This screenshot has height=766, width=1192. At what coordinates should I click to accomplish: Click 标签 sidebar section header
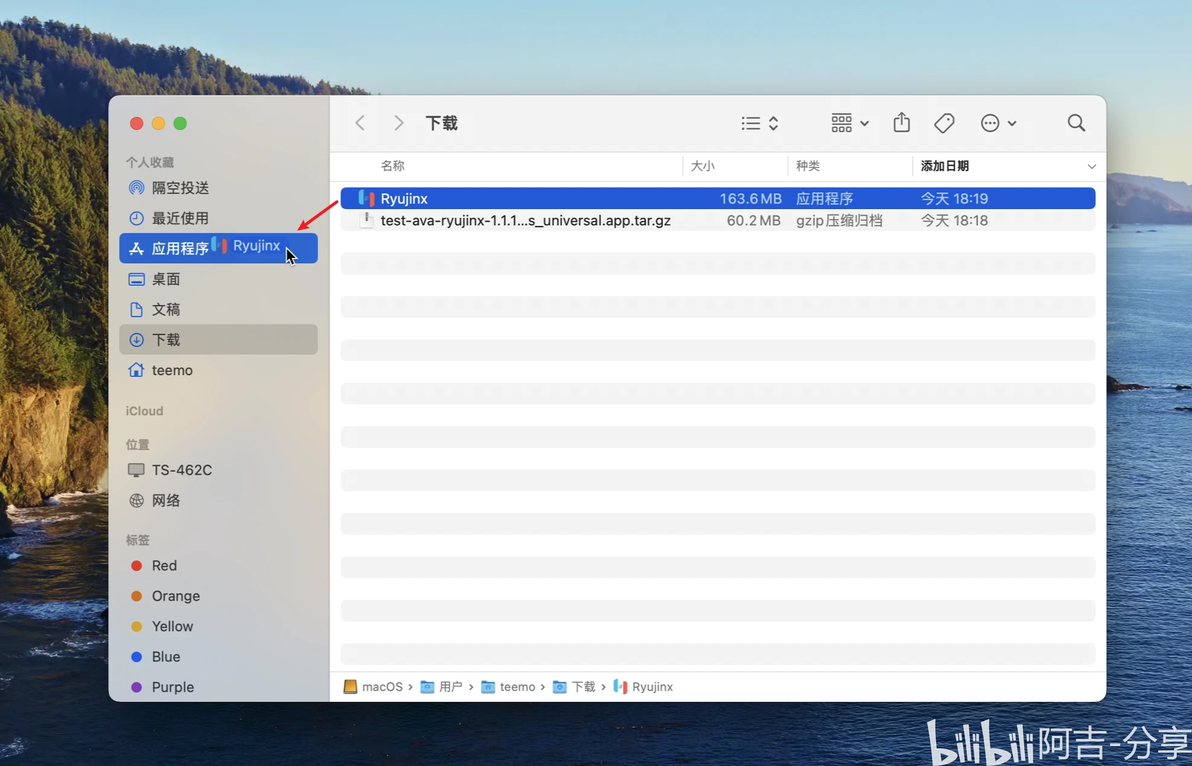[x=138, y=540]
